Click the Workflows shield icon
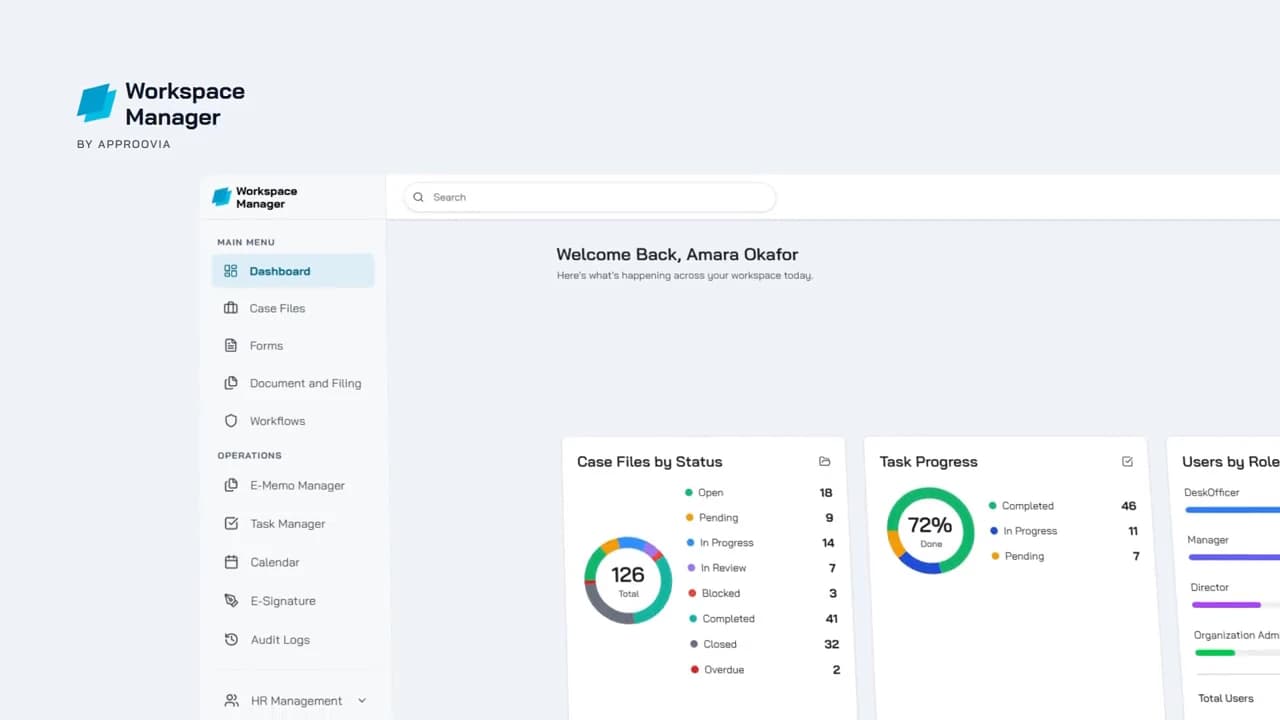1280x720 pixels. tap(231, 421)
